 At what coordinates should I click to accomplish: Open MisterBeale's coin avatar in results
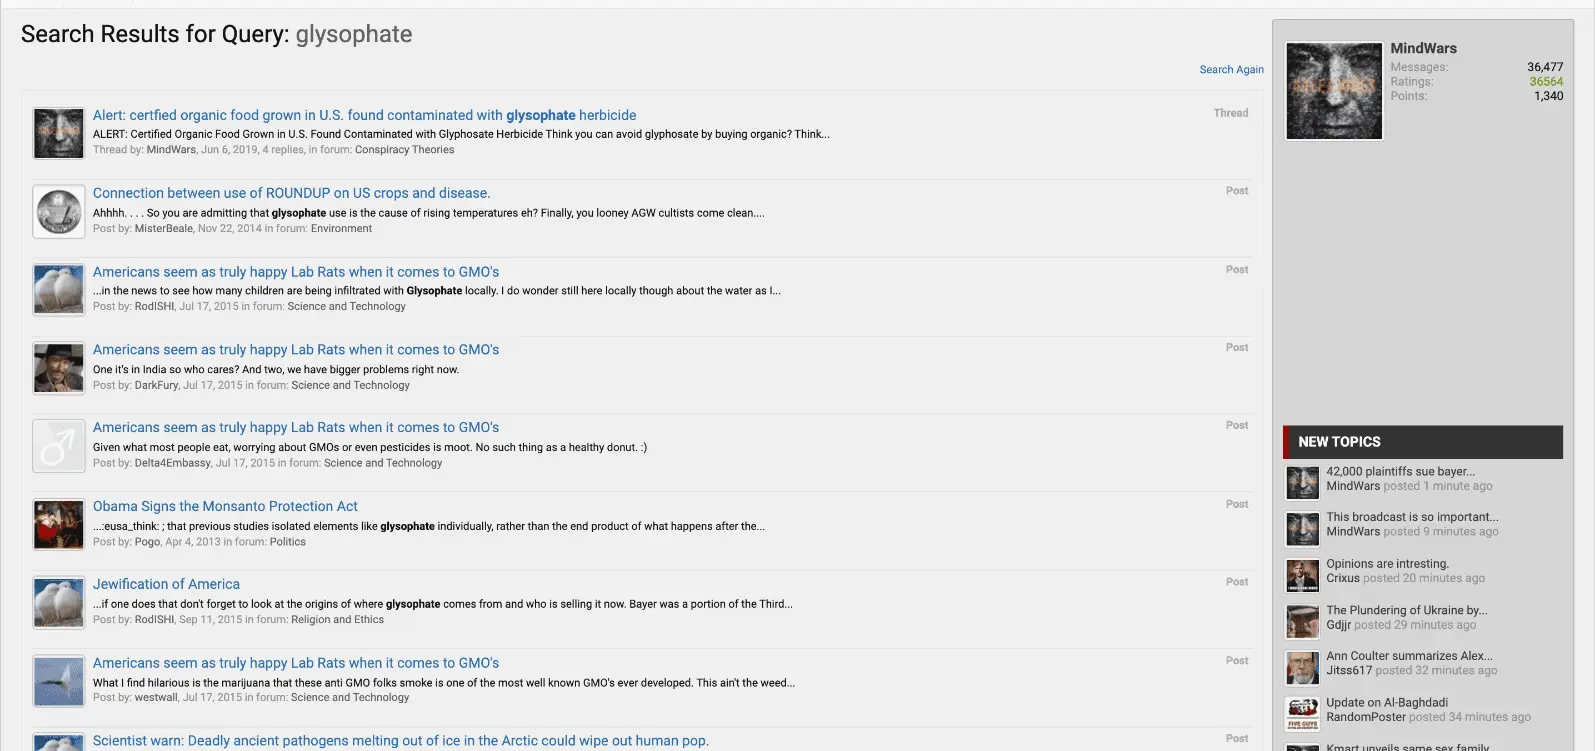click(58, 211)
